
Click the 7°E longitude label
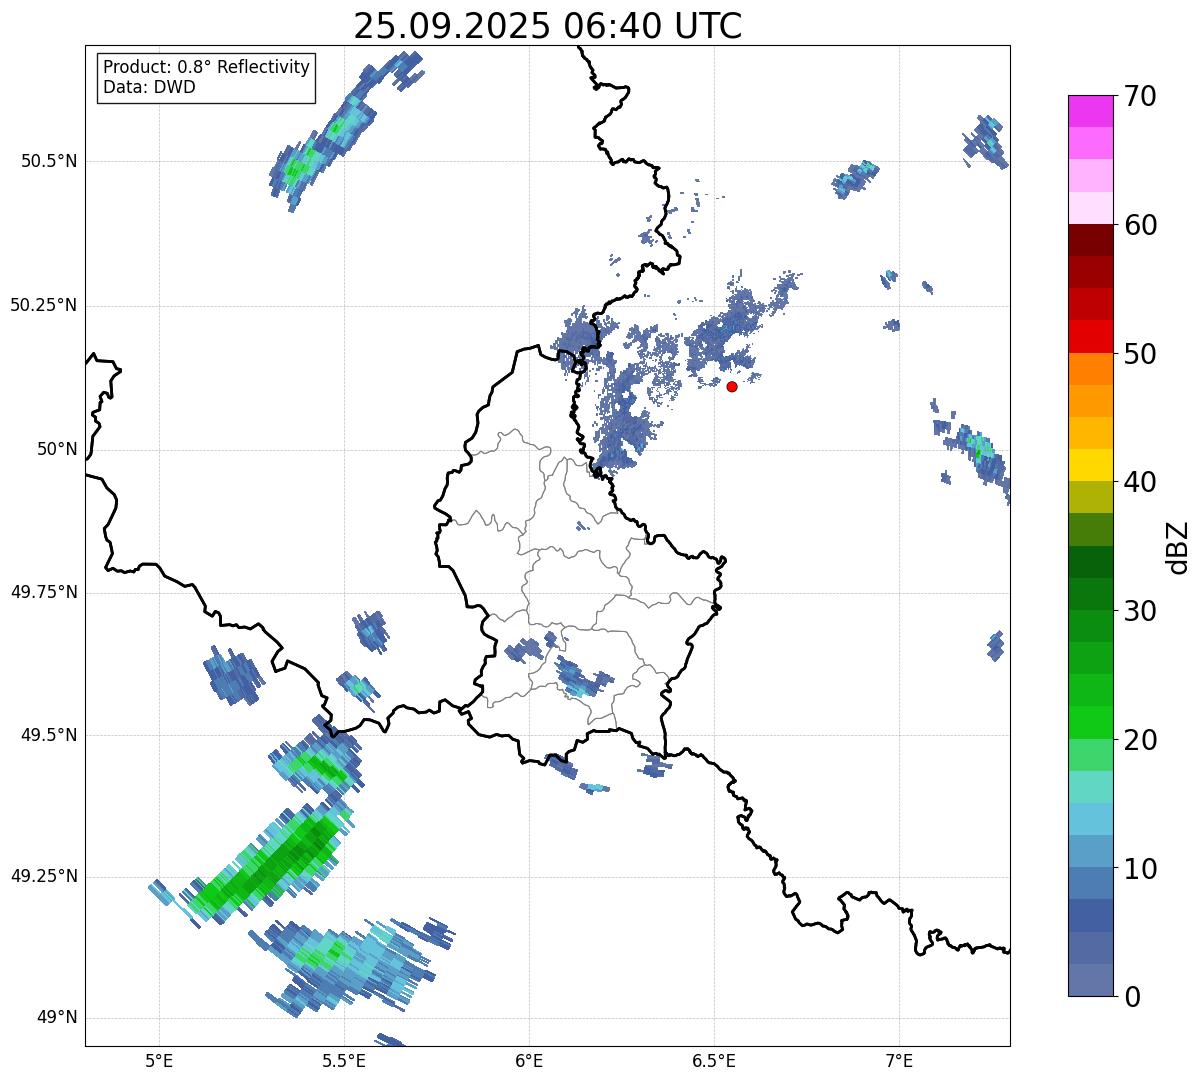(899, 1060)
